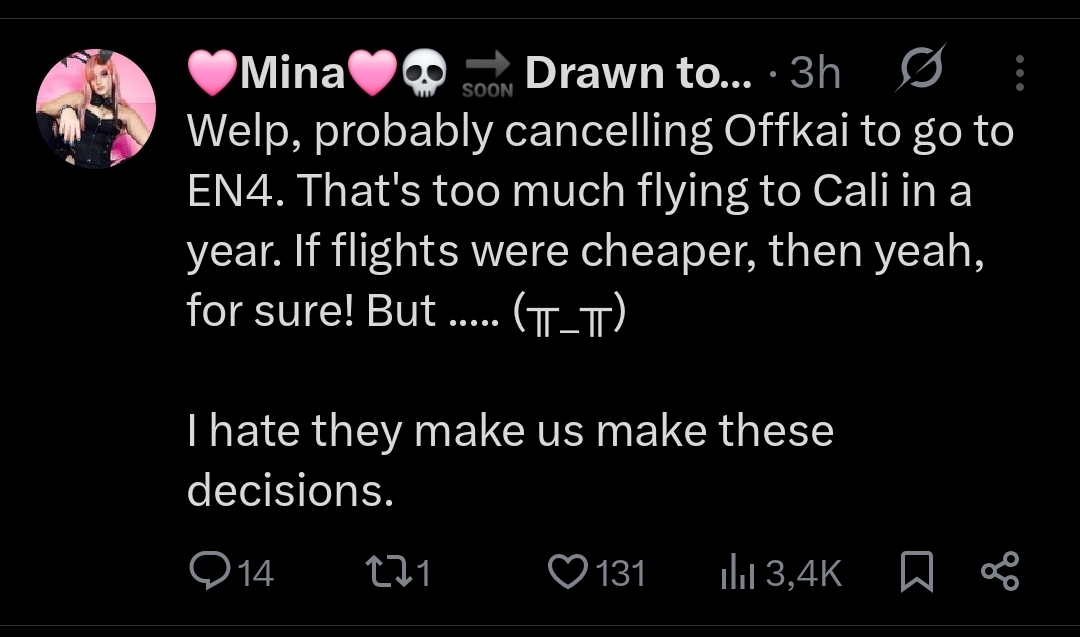Repost this tweet using the arrows icon
Screen dimensions: 1080x637
382,572
